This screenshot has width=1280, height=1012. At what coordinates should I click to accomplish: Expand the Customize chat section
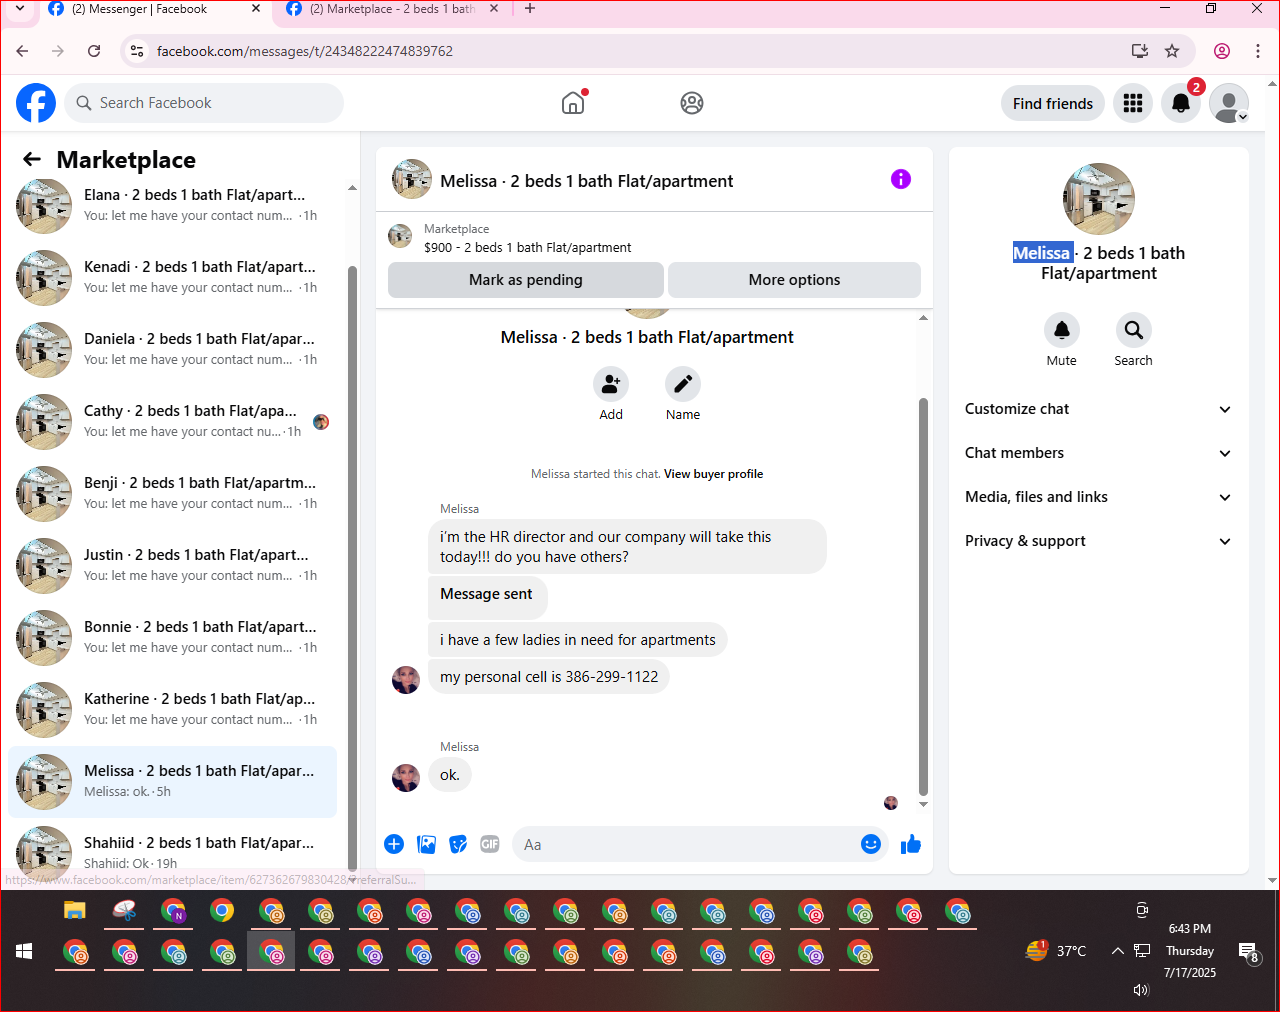[1099, 409]
